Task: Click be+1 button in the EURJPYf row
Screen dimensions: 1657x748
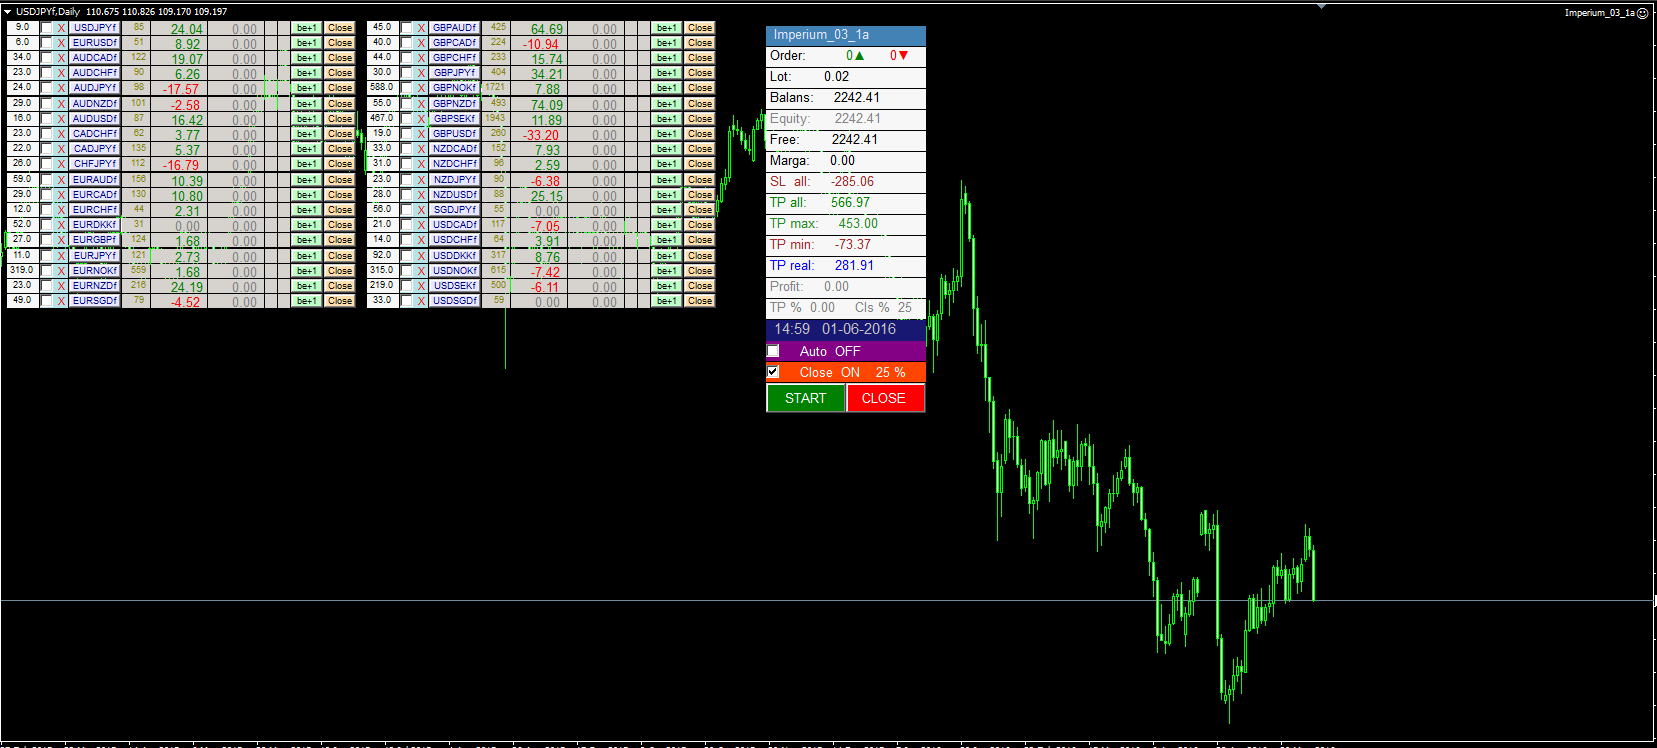Action: [x=306, y=256]
